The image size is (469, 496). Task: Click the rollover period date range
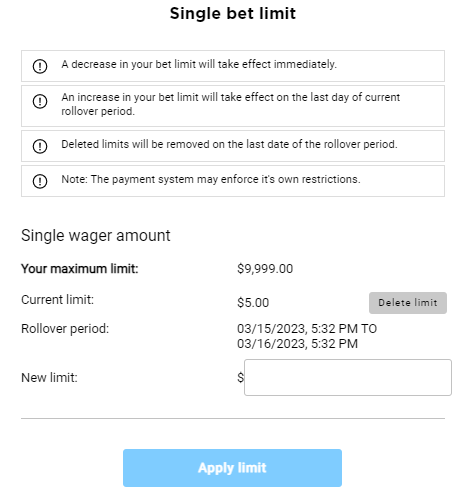(x=307, y=336)
